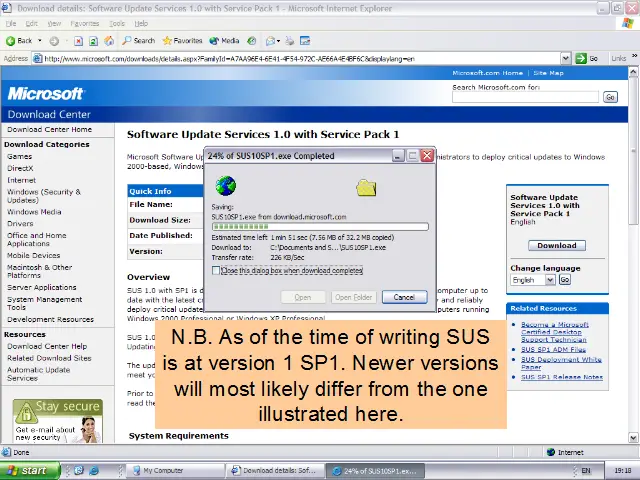Open the Windows start button

(x=30, y=471)
